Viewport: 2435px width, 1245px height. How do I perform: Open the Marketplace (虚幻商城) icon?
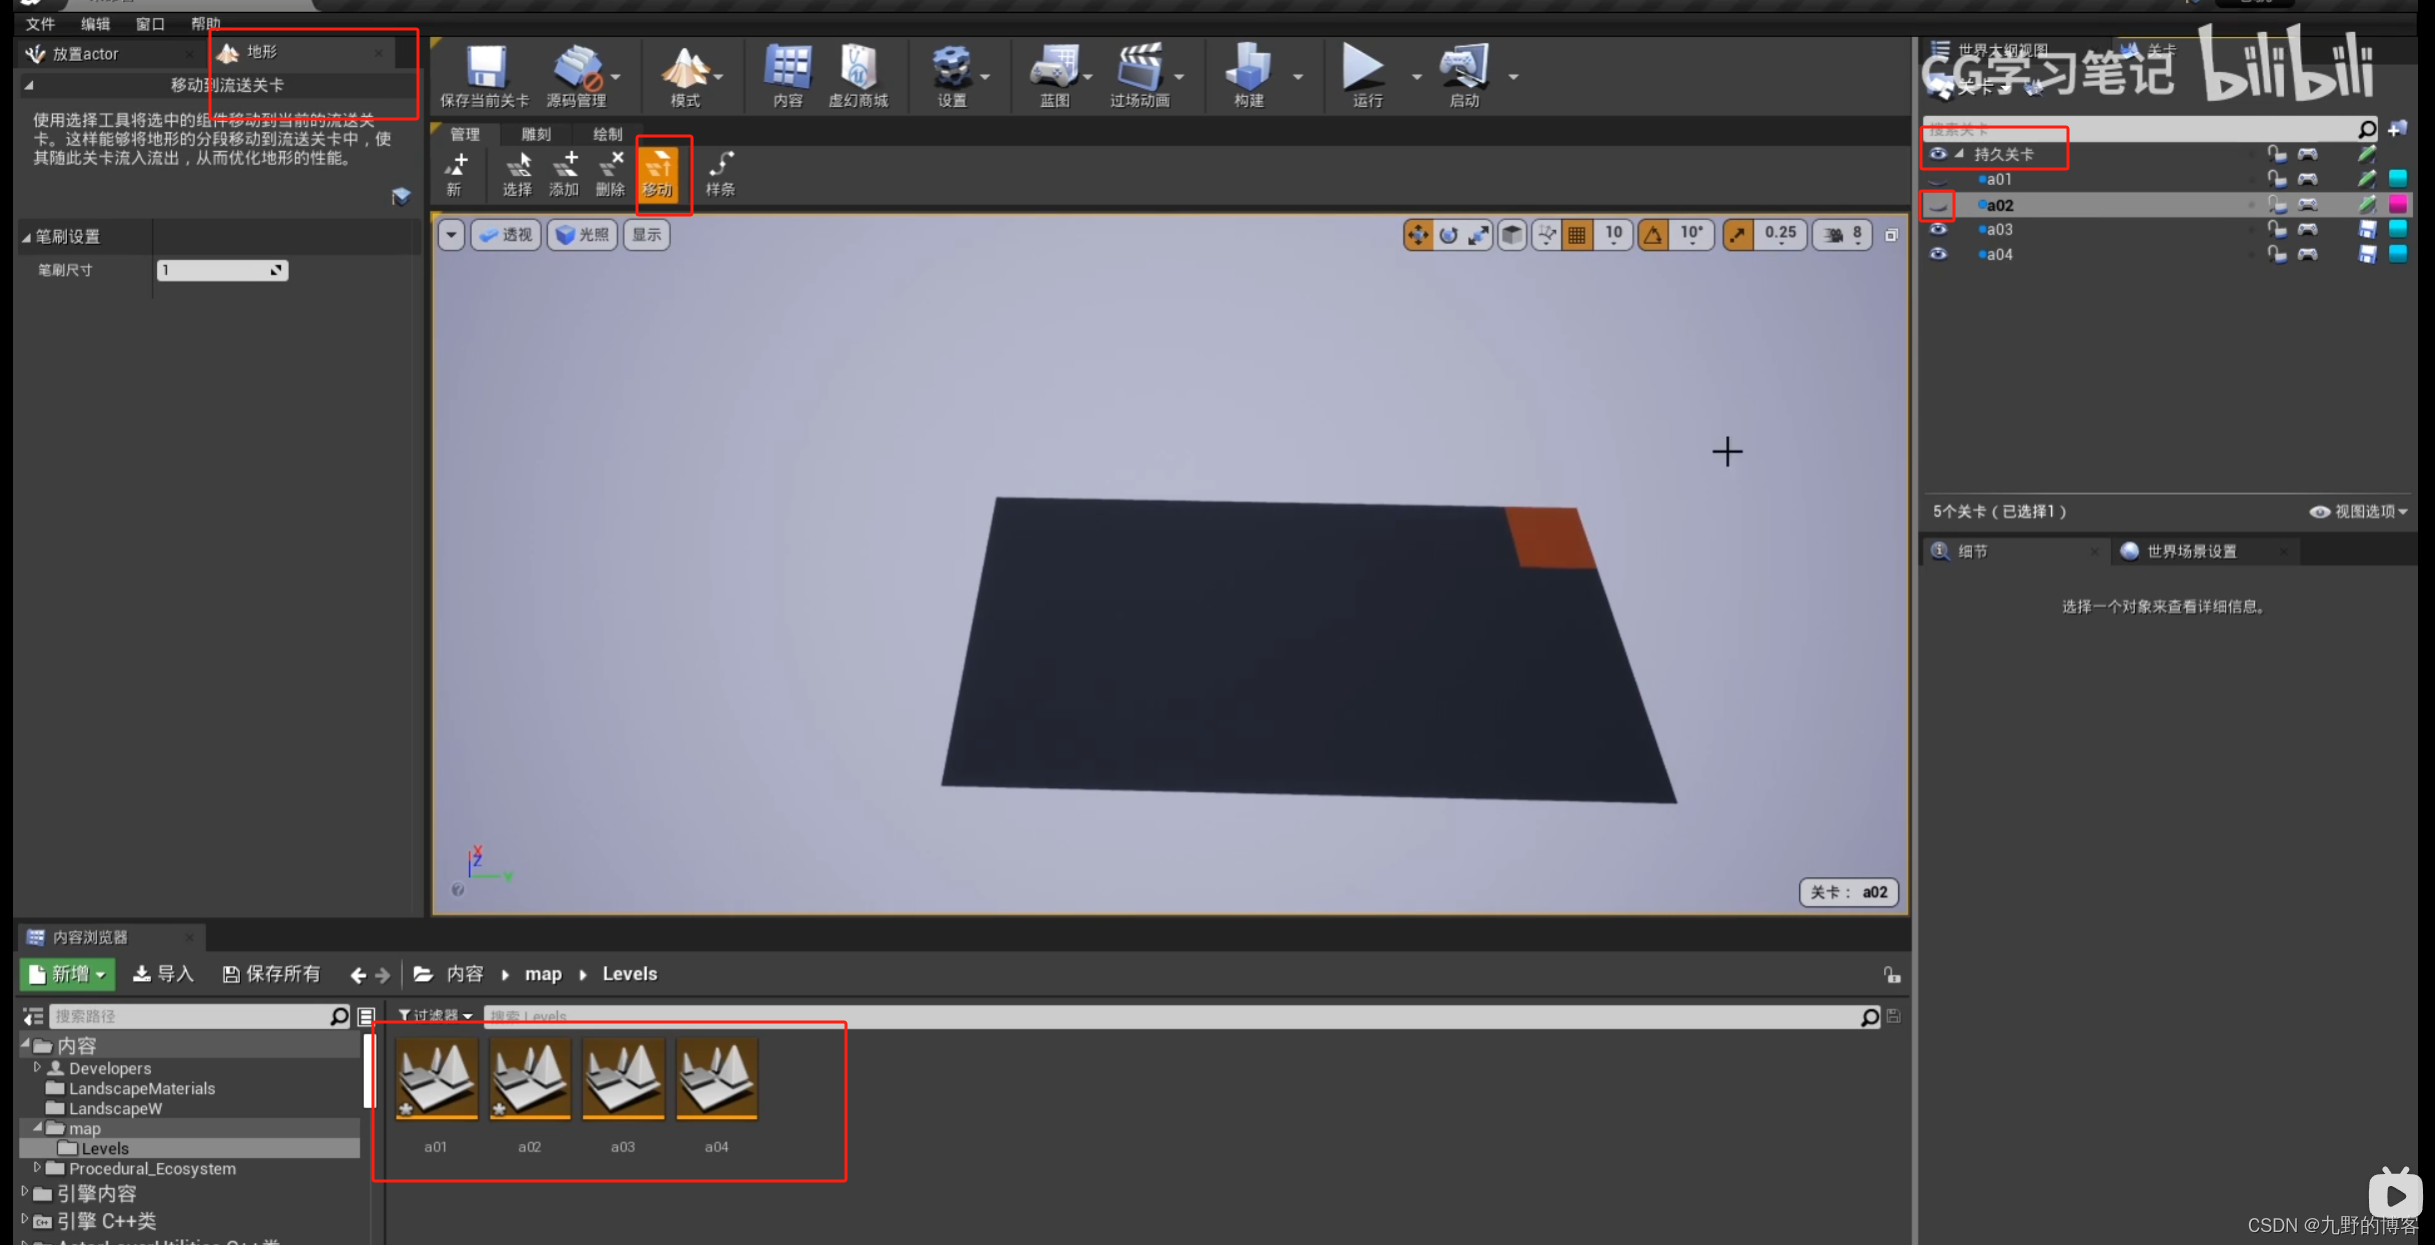858,68
